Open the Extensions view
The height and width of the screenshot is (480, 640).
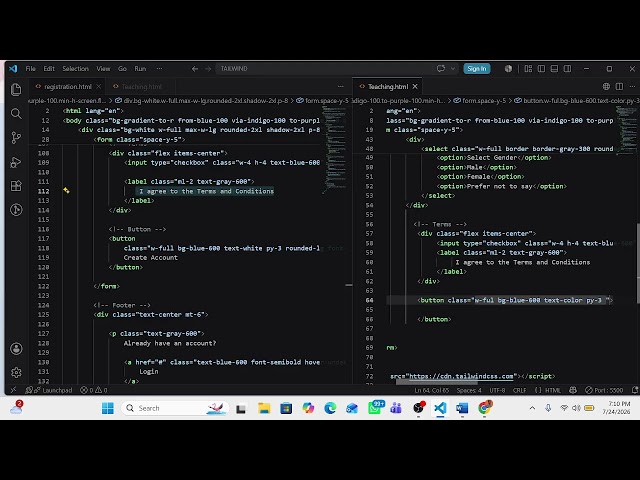(x=16, y=186)
